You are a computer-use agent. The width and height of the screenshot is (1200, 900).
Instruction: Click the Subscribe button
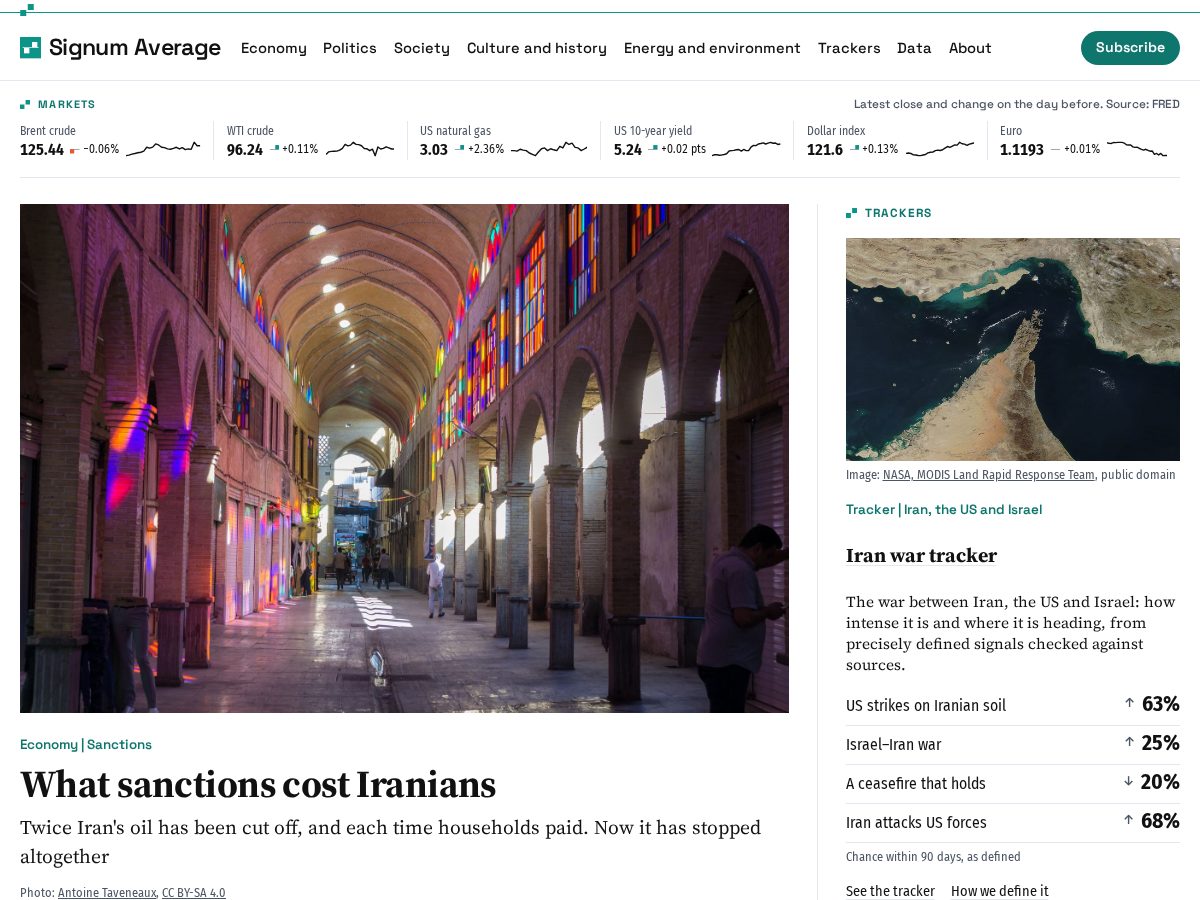tap(1130, 48)
